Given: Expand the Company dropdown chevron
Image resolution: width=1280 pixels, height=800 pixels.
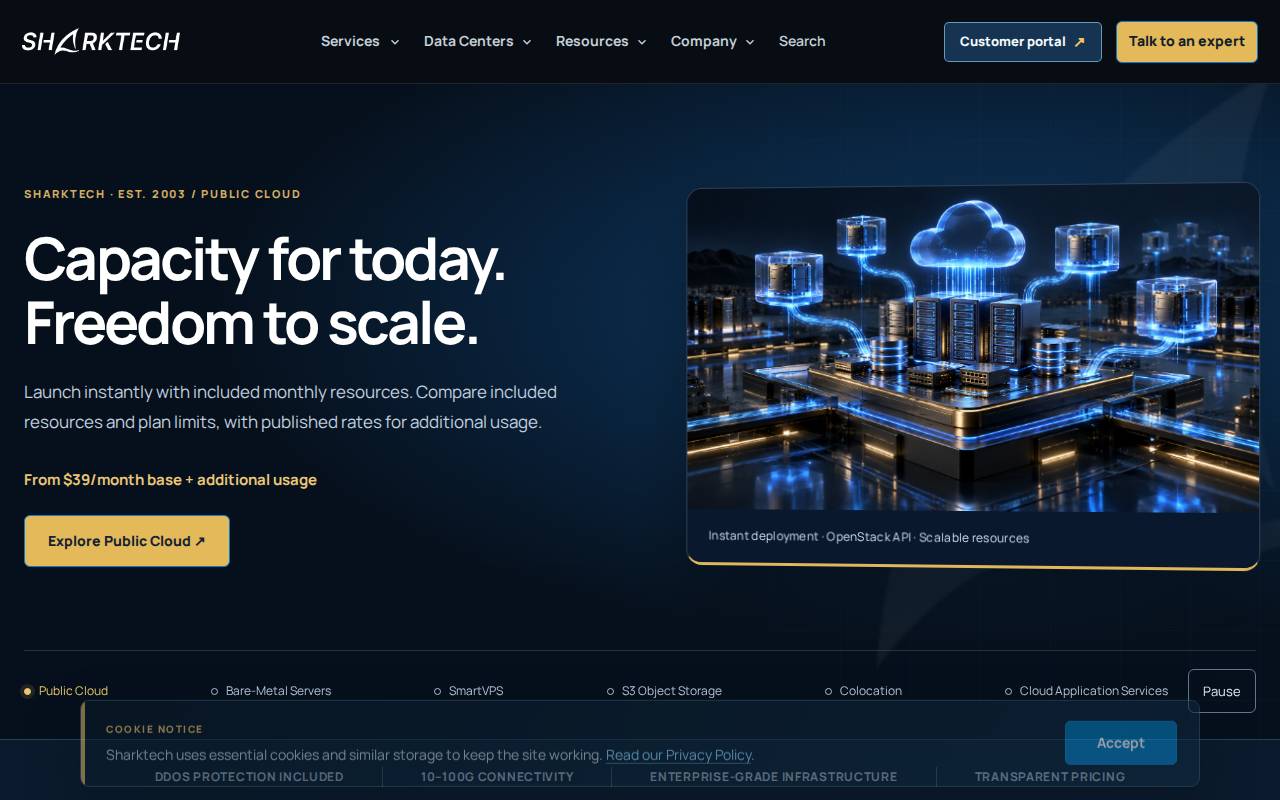Looking at the screenshot, I should [750, 42].
